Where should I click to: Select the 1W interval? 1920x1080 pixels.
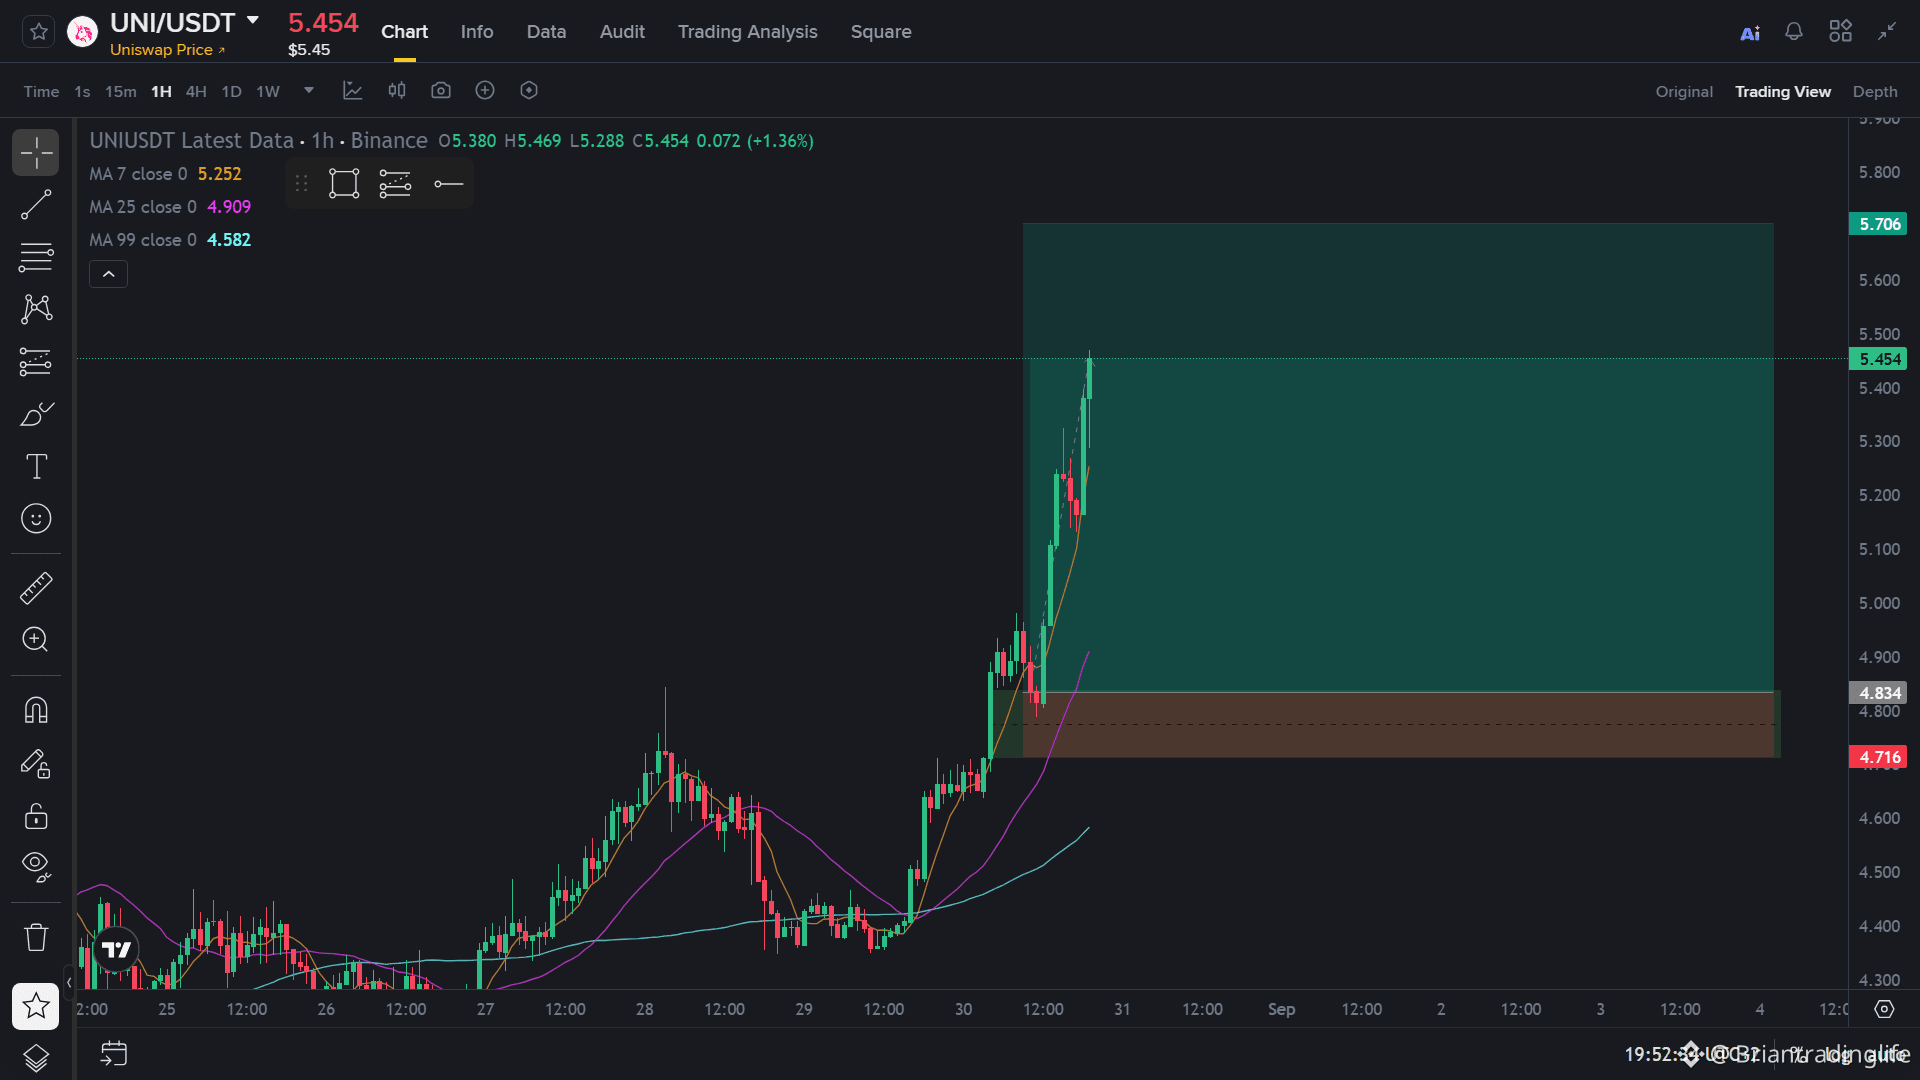point(268,91)
